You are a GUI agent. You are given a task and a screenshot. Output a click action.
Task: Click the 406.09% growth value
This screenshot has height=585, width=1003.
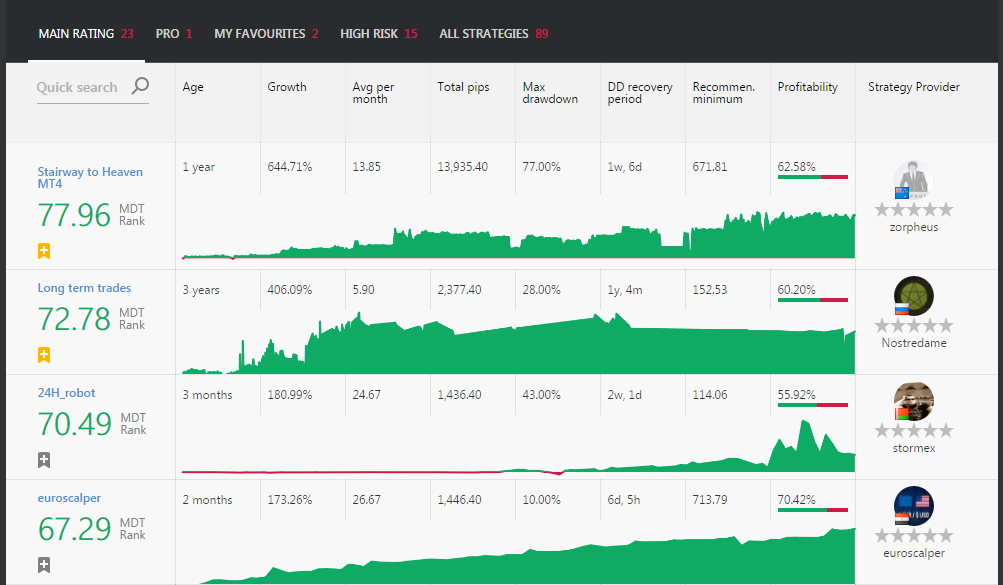(x=290, y=290)
